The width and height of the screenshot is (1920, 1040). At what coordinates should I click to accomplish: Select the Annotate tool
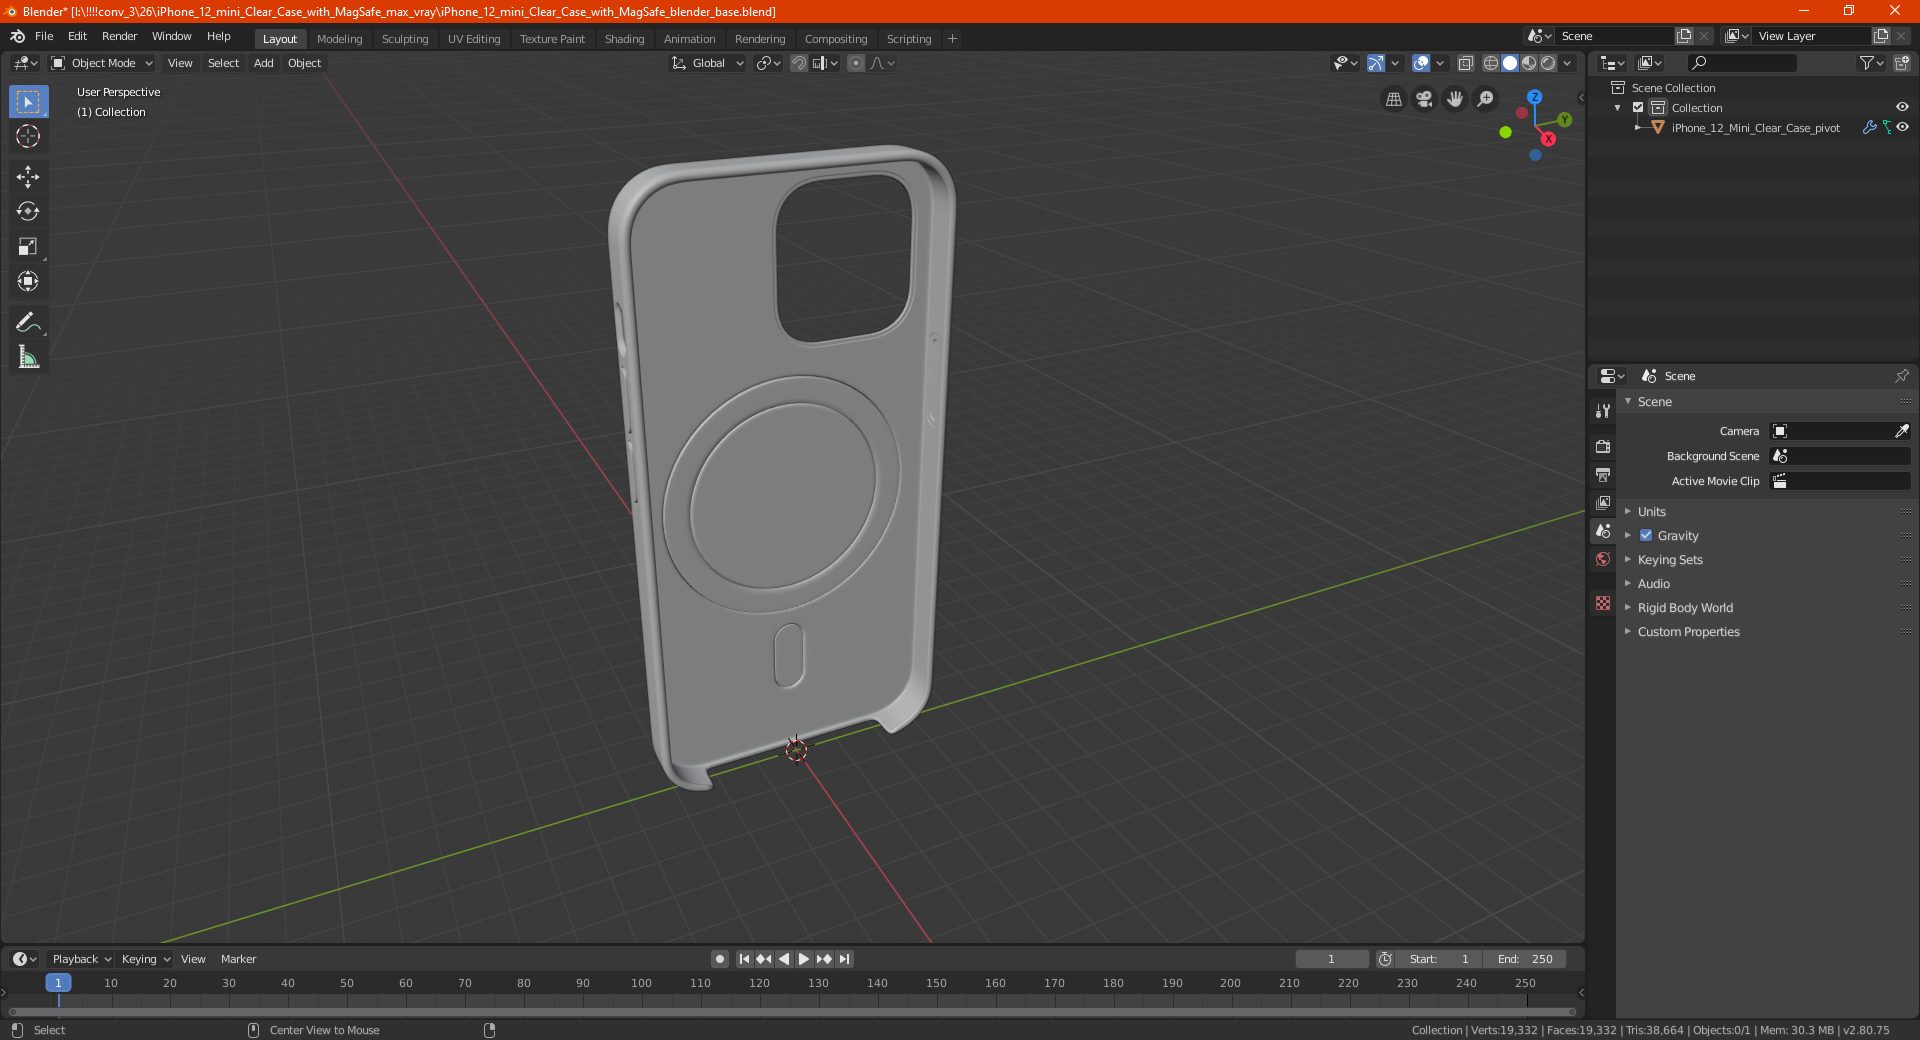tap(28, 323)
